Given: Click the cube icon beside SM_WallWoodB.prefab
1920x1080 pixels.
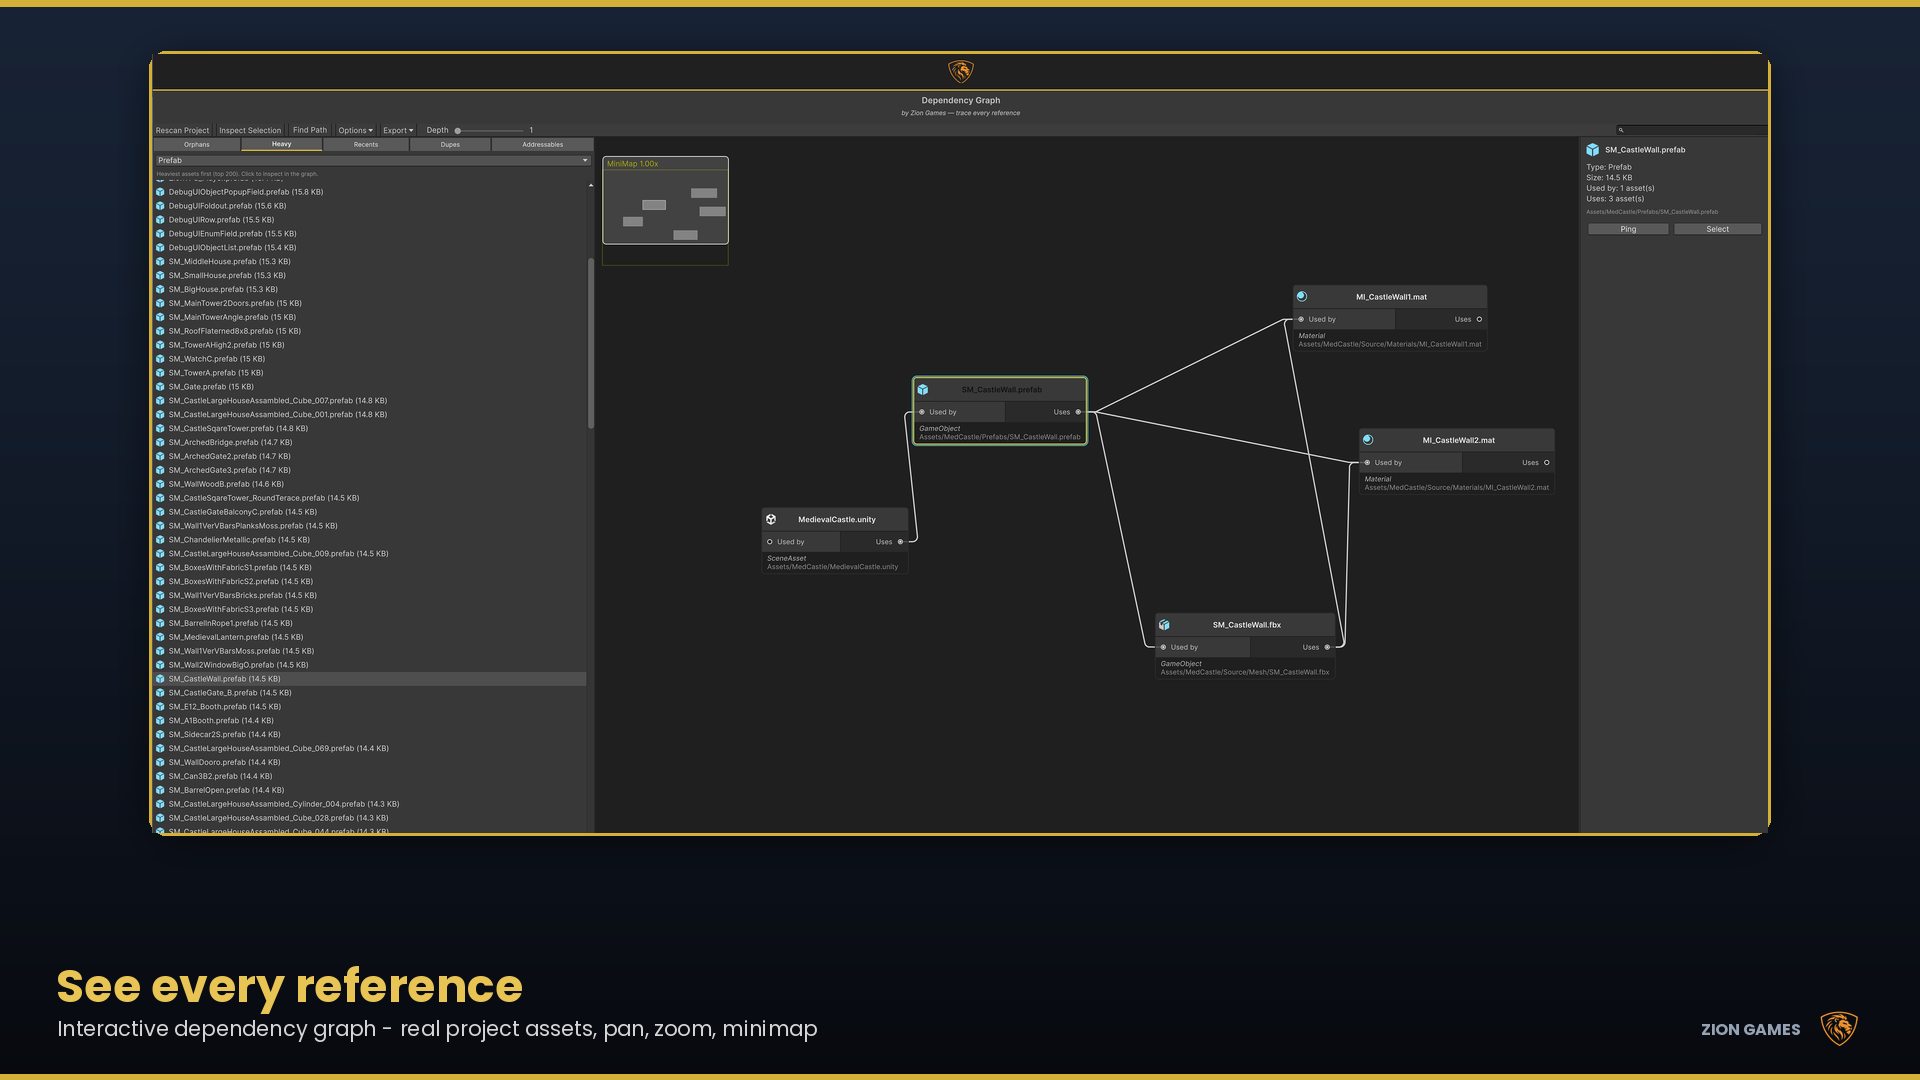Looking at the screenshot, I should pos(160,484).
